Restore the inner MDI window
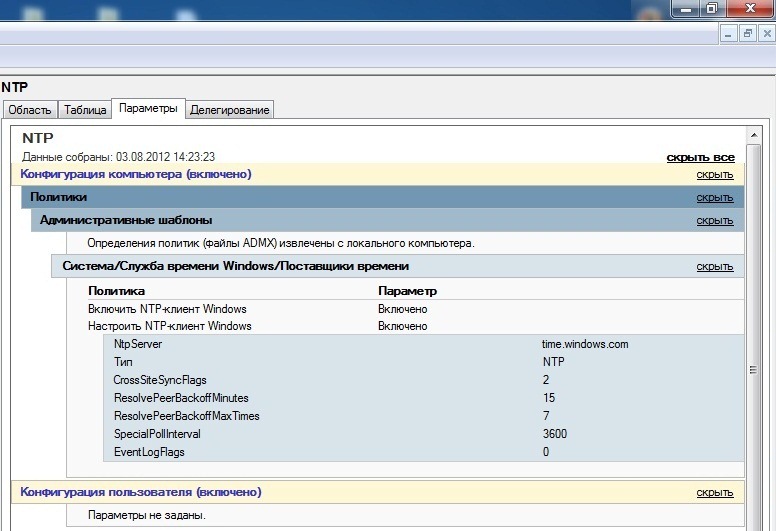The image size is (776, 531). tap(747, 34)
